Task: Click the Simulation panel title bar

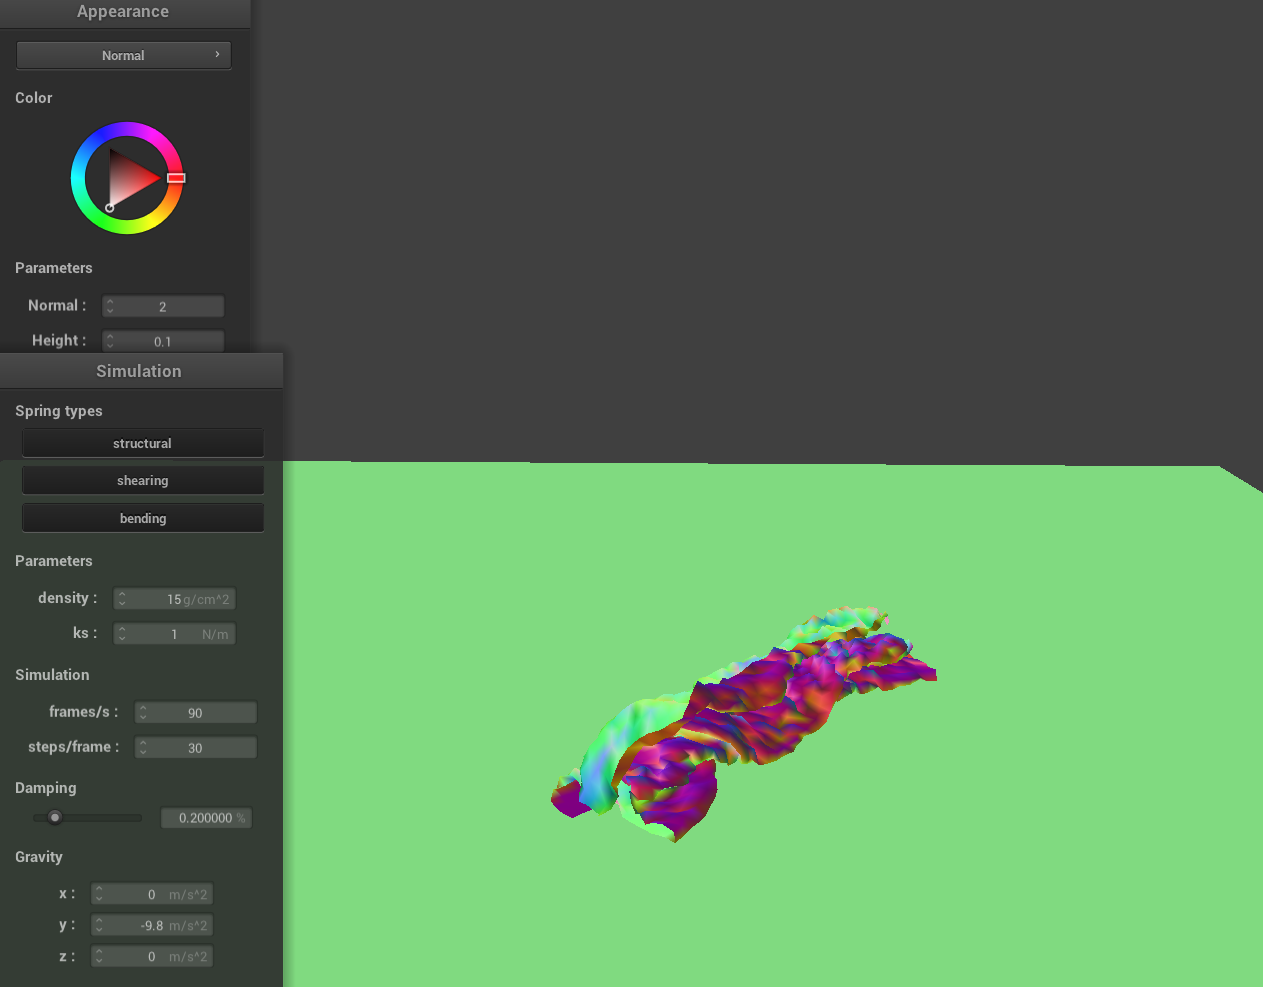Action: [139, 371]
